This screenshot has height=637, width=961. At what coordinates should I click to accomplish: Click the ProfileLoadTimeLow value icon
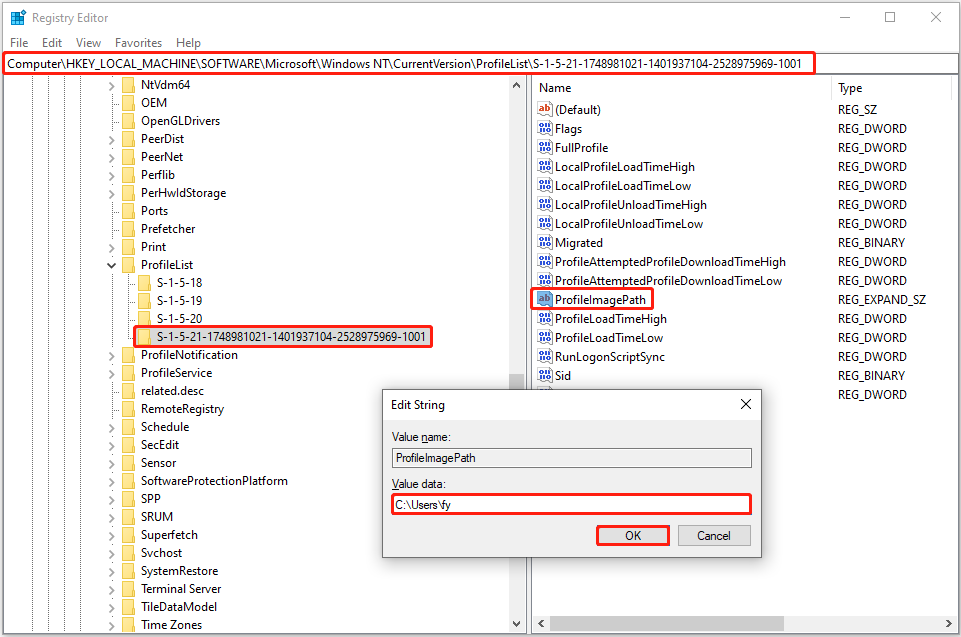(544, 338)
